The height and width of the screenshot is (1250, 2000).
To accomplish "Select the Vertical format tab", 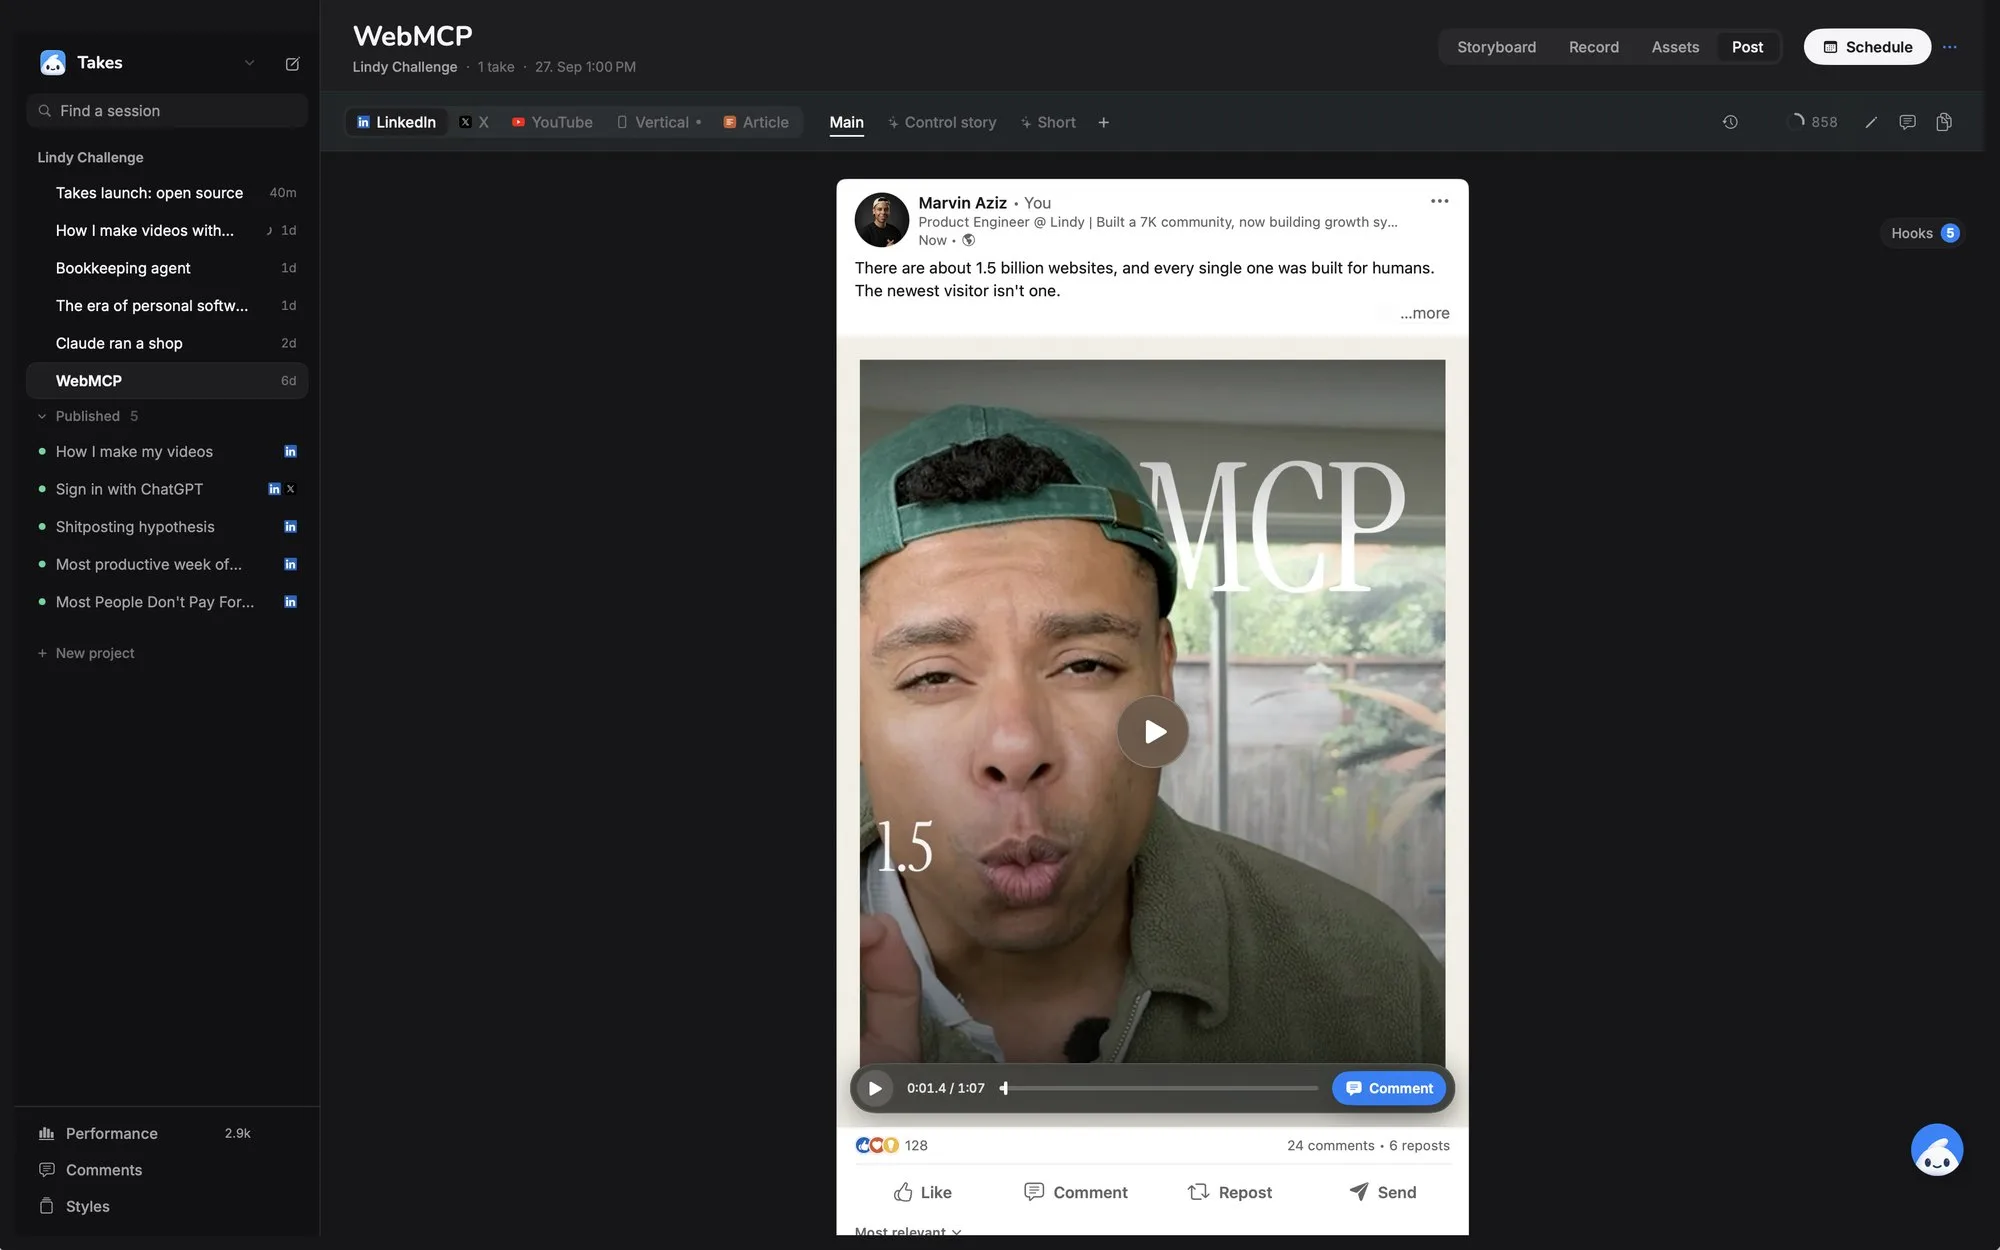I will (x=659, y=122).
